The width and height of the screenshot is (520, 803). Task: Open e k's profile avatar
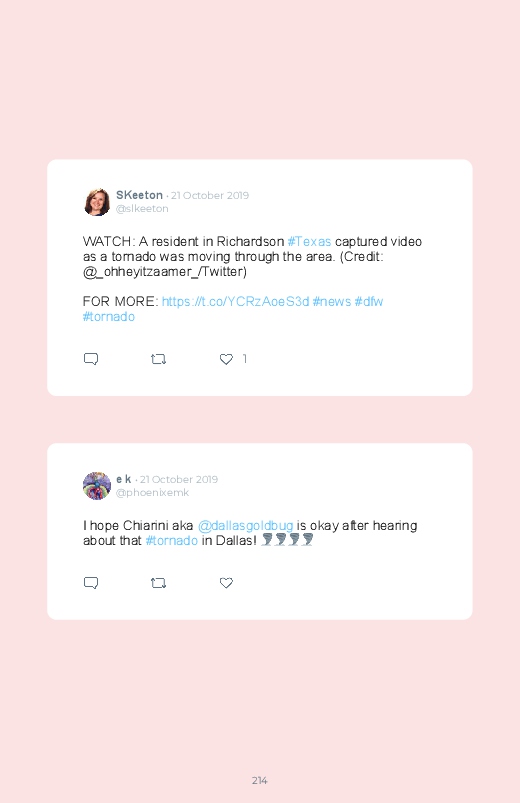pyautogui.click(x=97, y=486)
